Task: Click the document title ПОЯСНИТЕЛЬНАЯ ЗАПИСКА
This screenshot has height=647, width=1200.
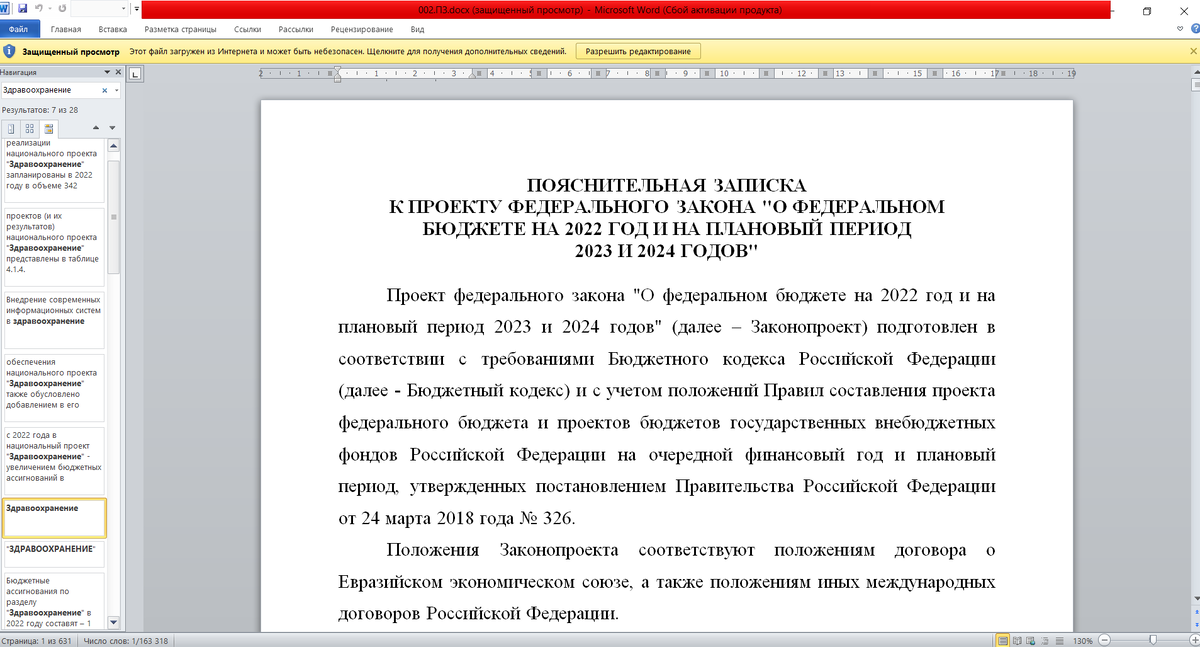Action: [x=666, y=185]
